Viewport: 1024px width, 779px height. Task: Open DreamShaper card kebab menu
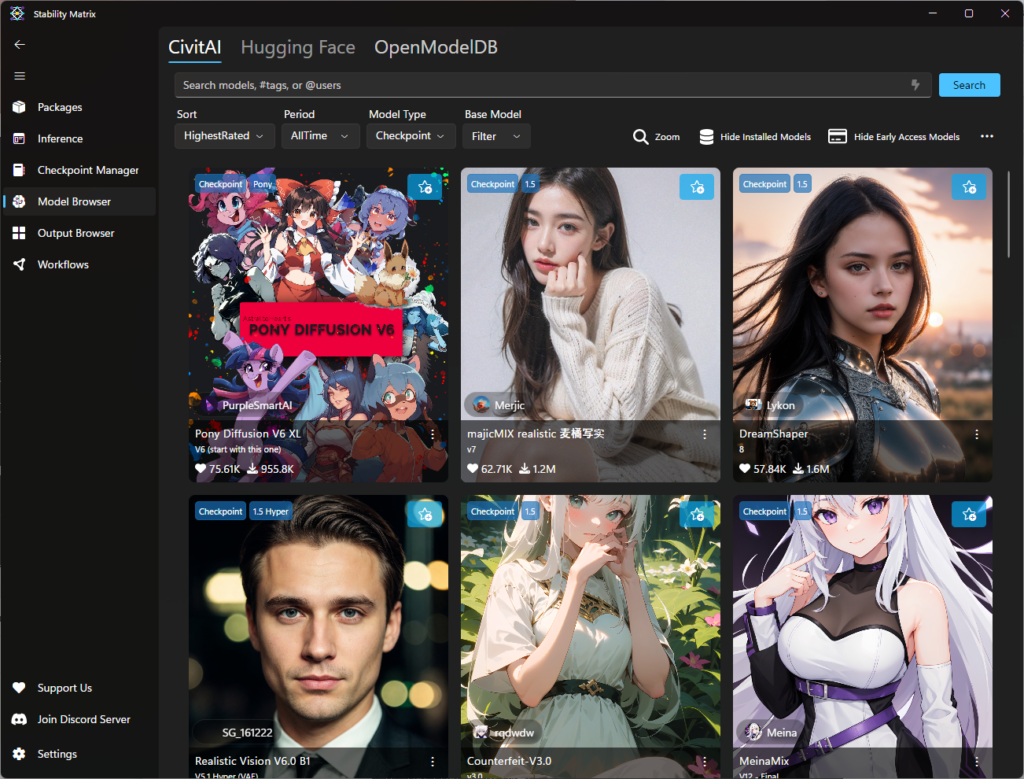[x=976, y=434]
